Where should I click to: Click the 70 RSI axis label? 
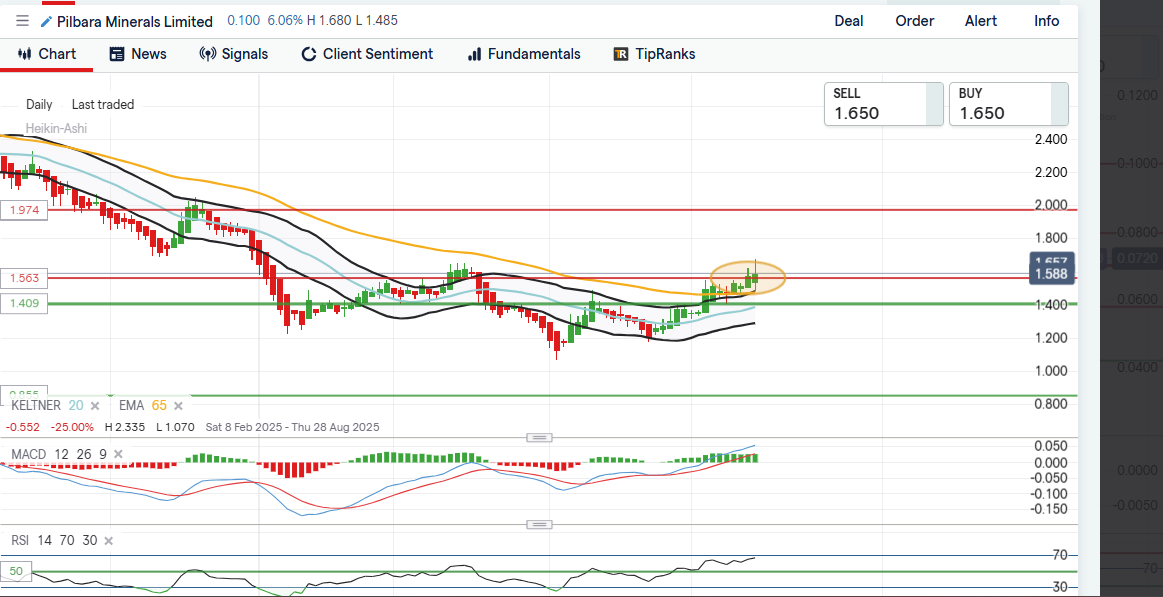pyautogui.click(x=1061, y=555)
